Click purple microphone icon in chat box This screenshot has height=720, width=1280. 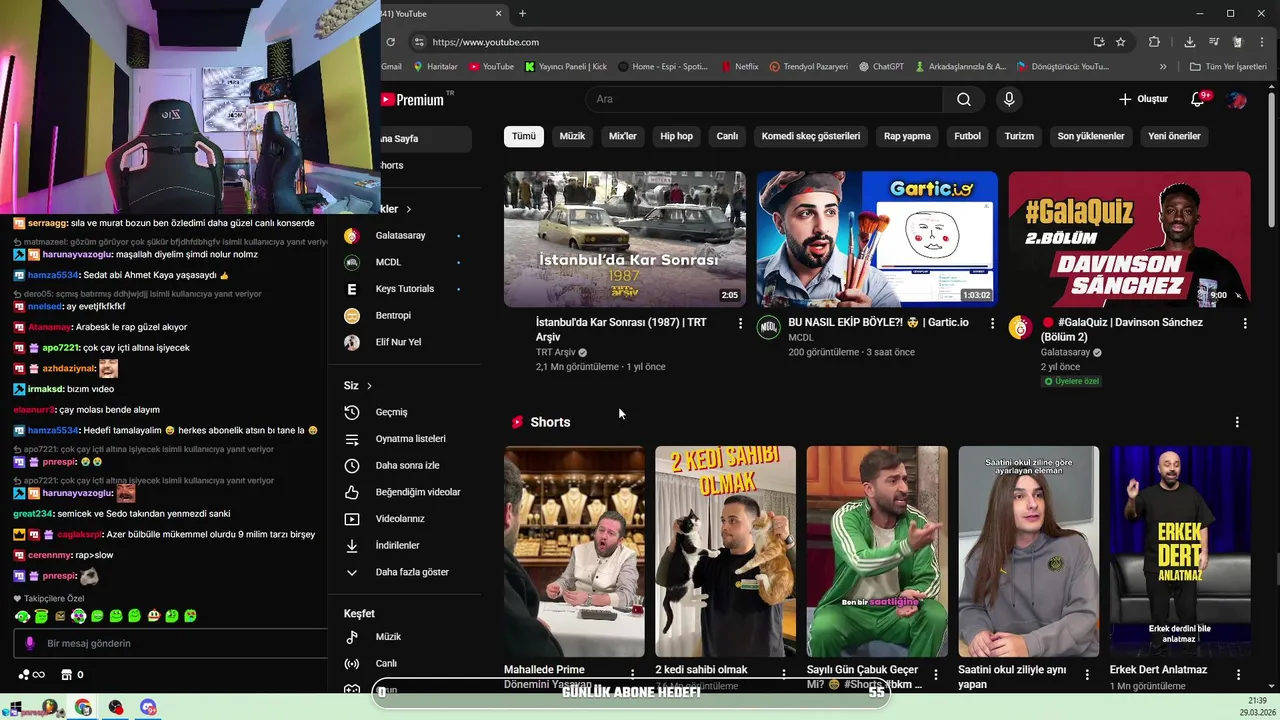point(30,644)
